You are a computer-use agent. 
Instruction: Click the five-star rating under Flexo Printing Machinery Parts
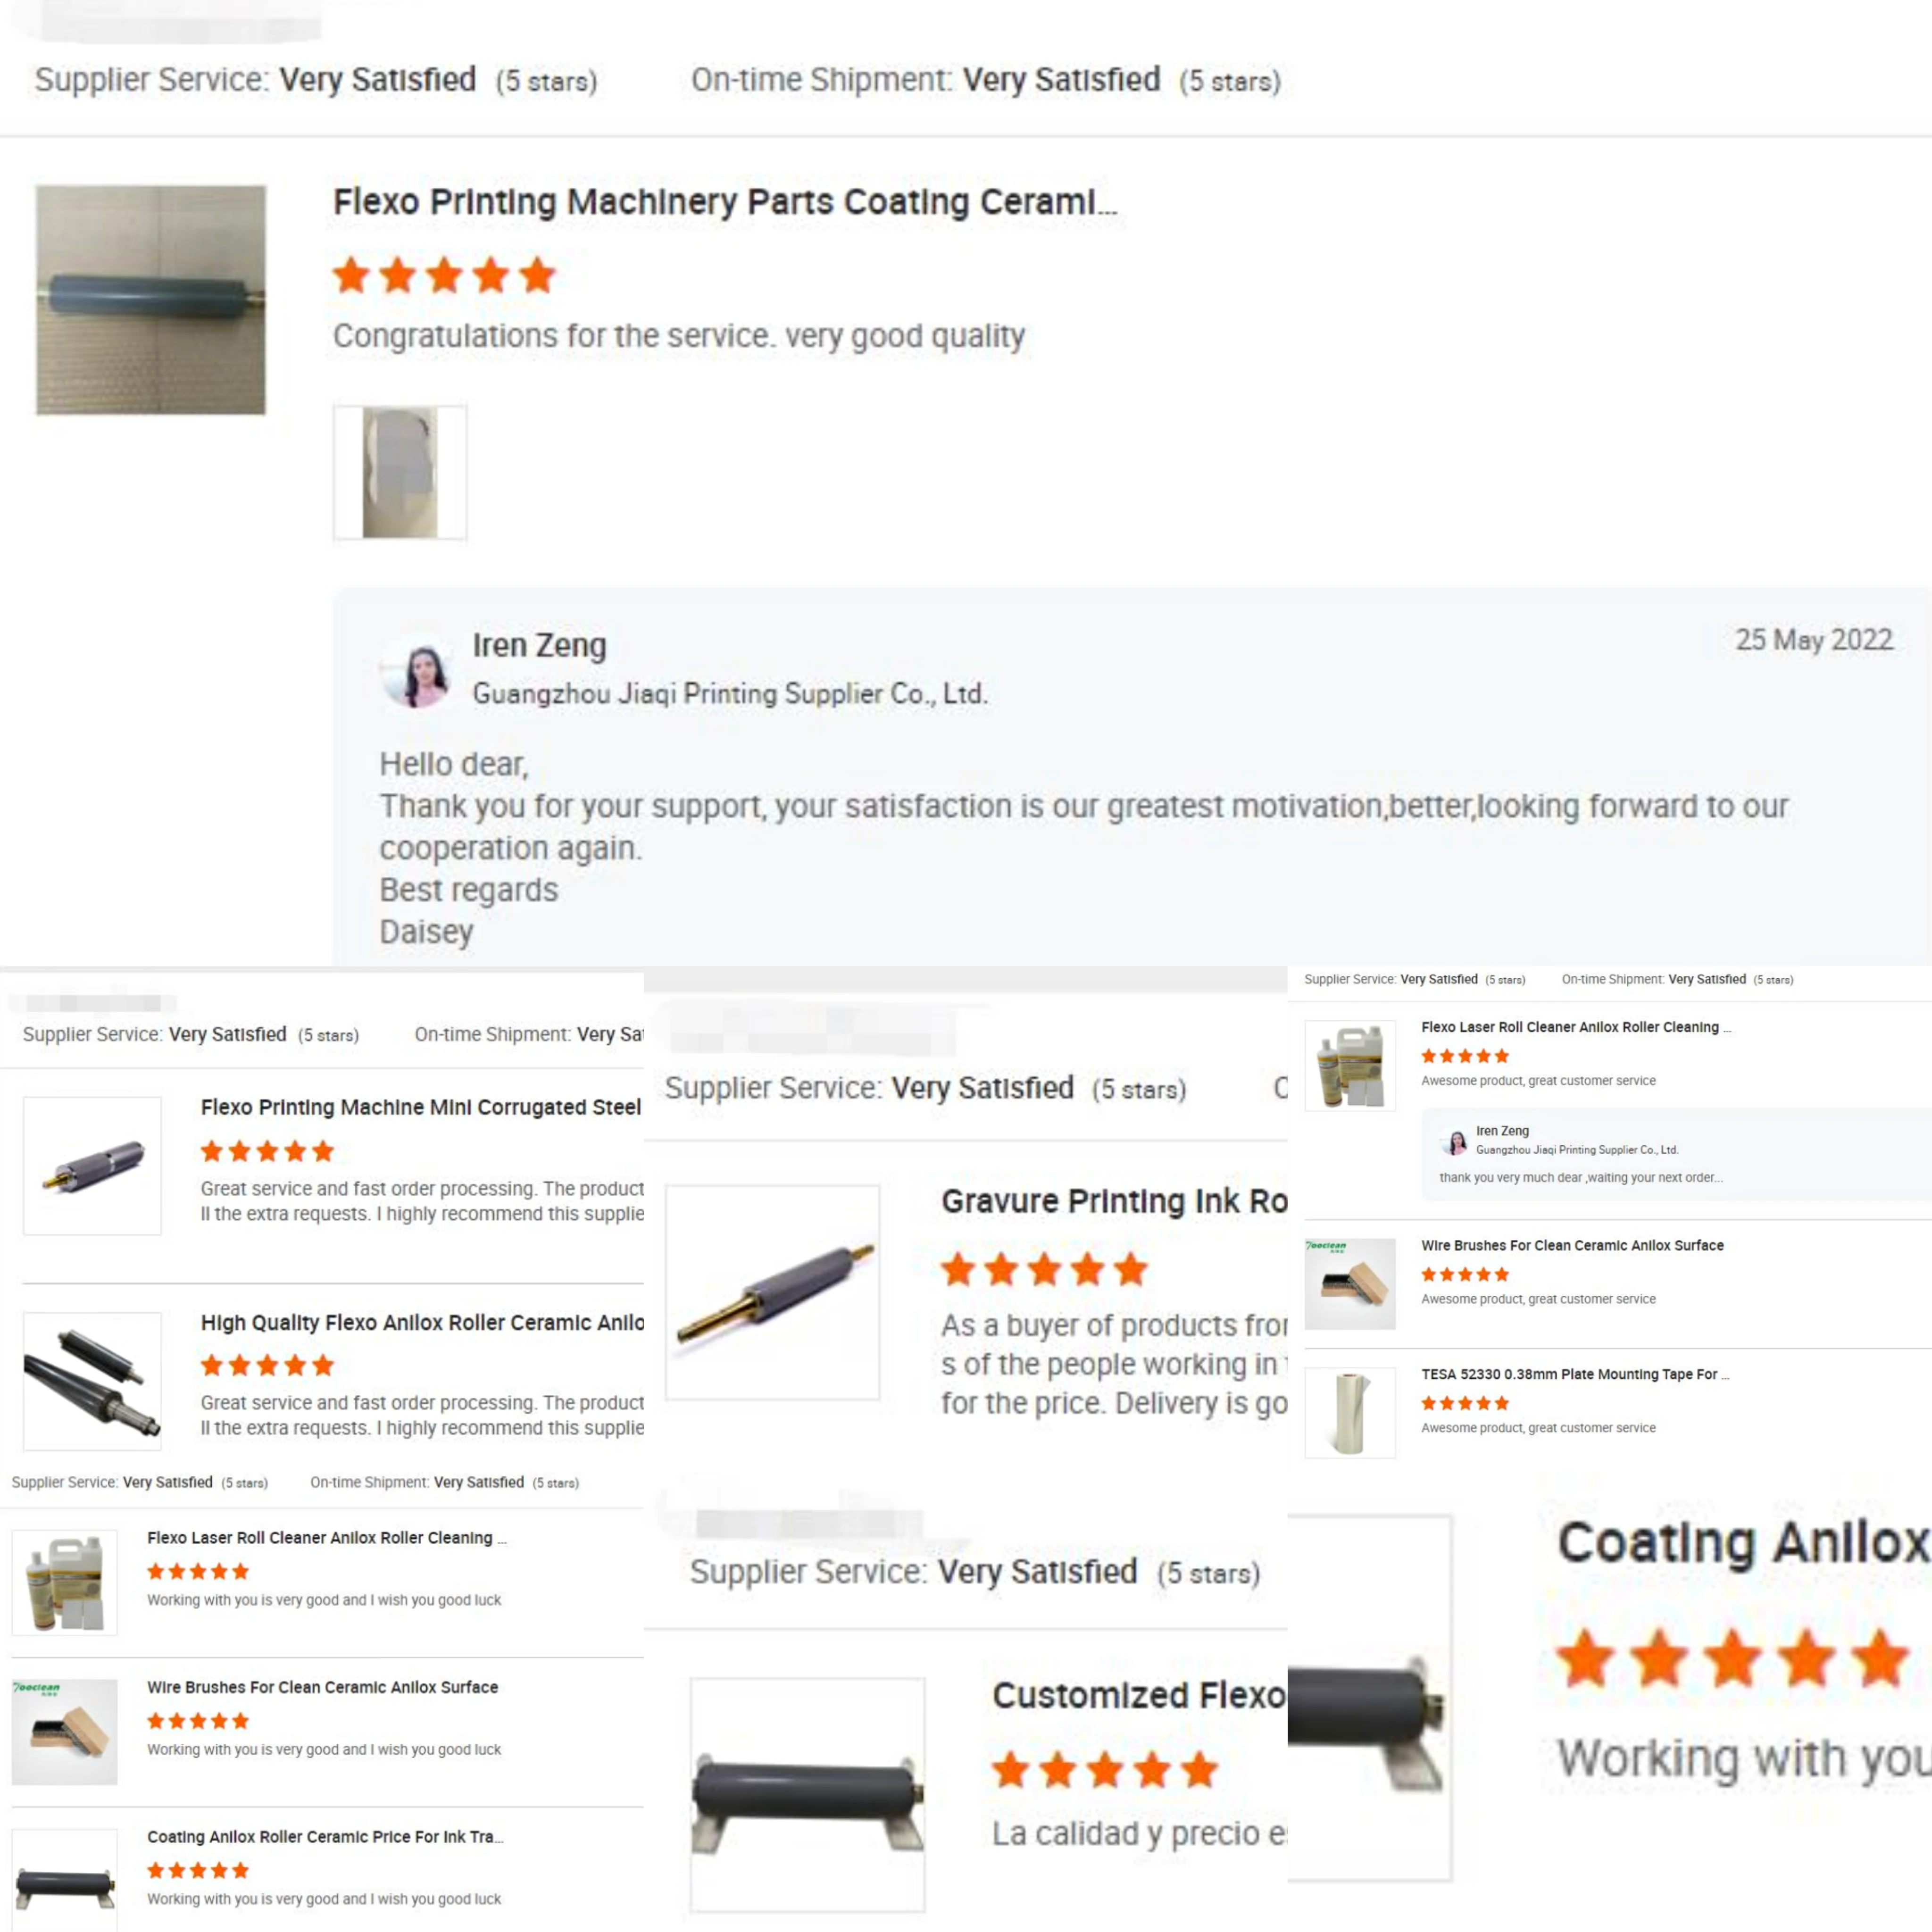(444, 275)
